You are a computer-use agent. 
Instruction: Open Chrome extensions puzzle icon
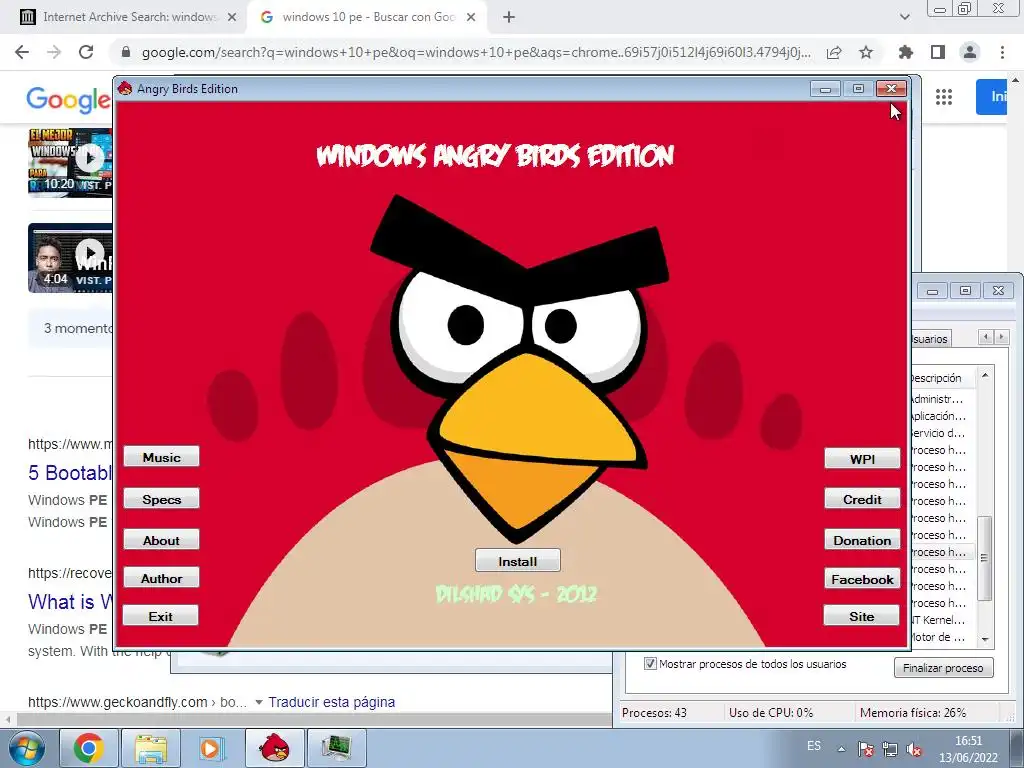(x=906, y=52)
